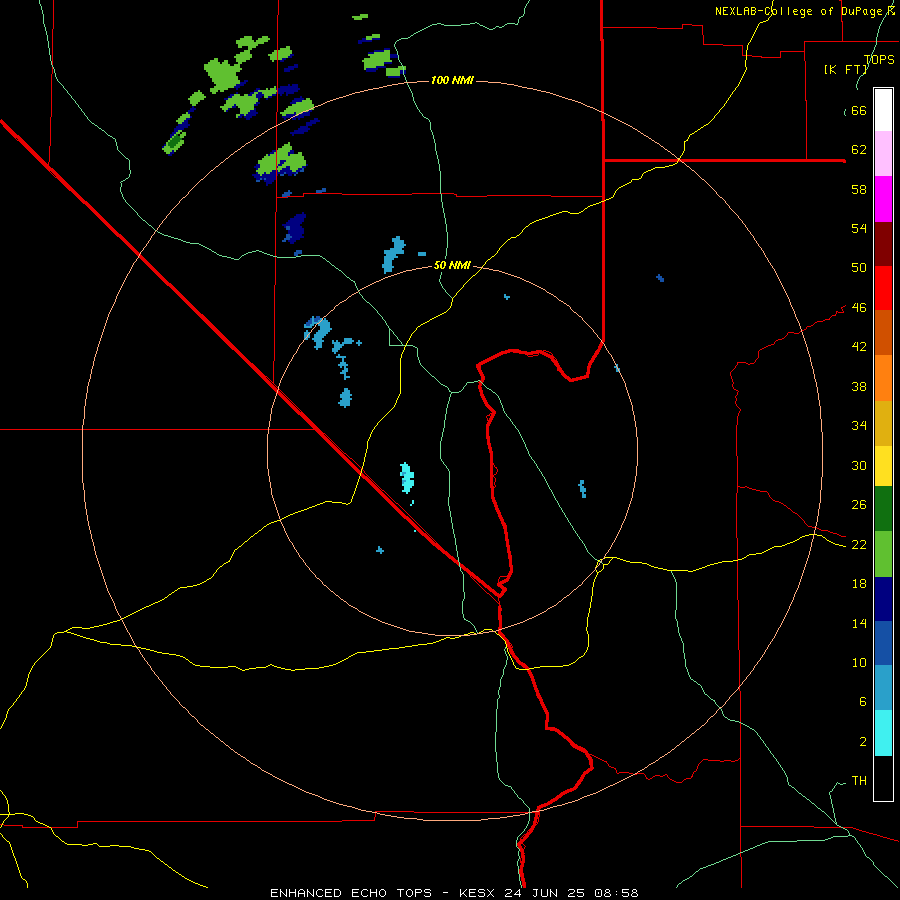
Task: Click the '2' legend value
Action: click(863, 742)
